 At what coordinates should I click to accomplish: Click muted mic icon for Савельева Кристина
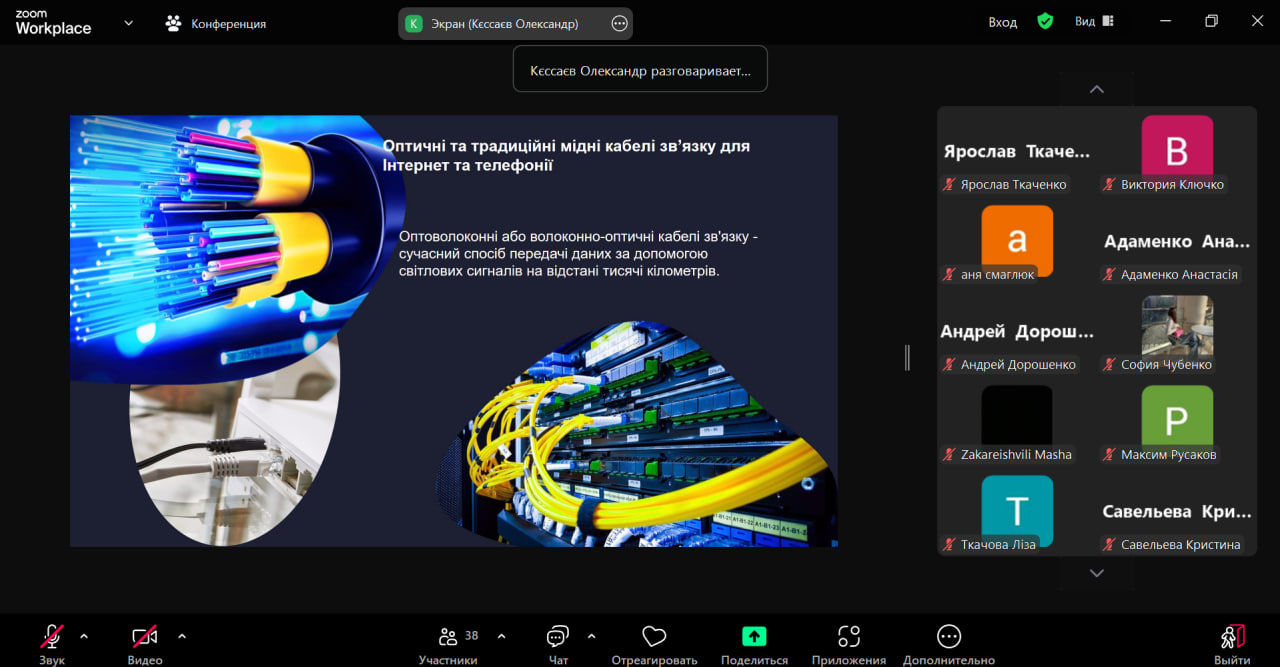[1109, 544]
